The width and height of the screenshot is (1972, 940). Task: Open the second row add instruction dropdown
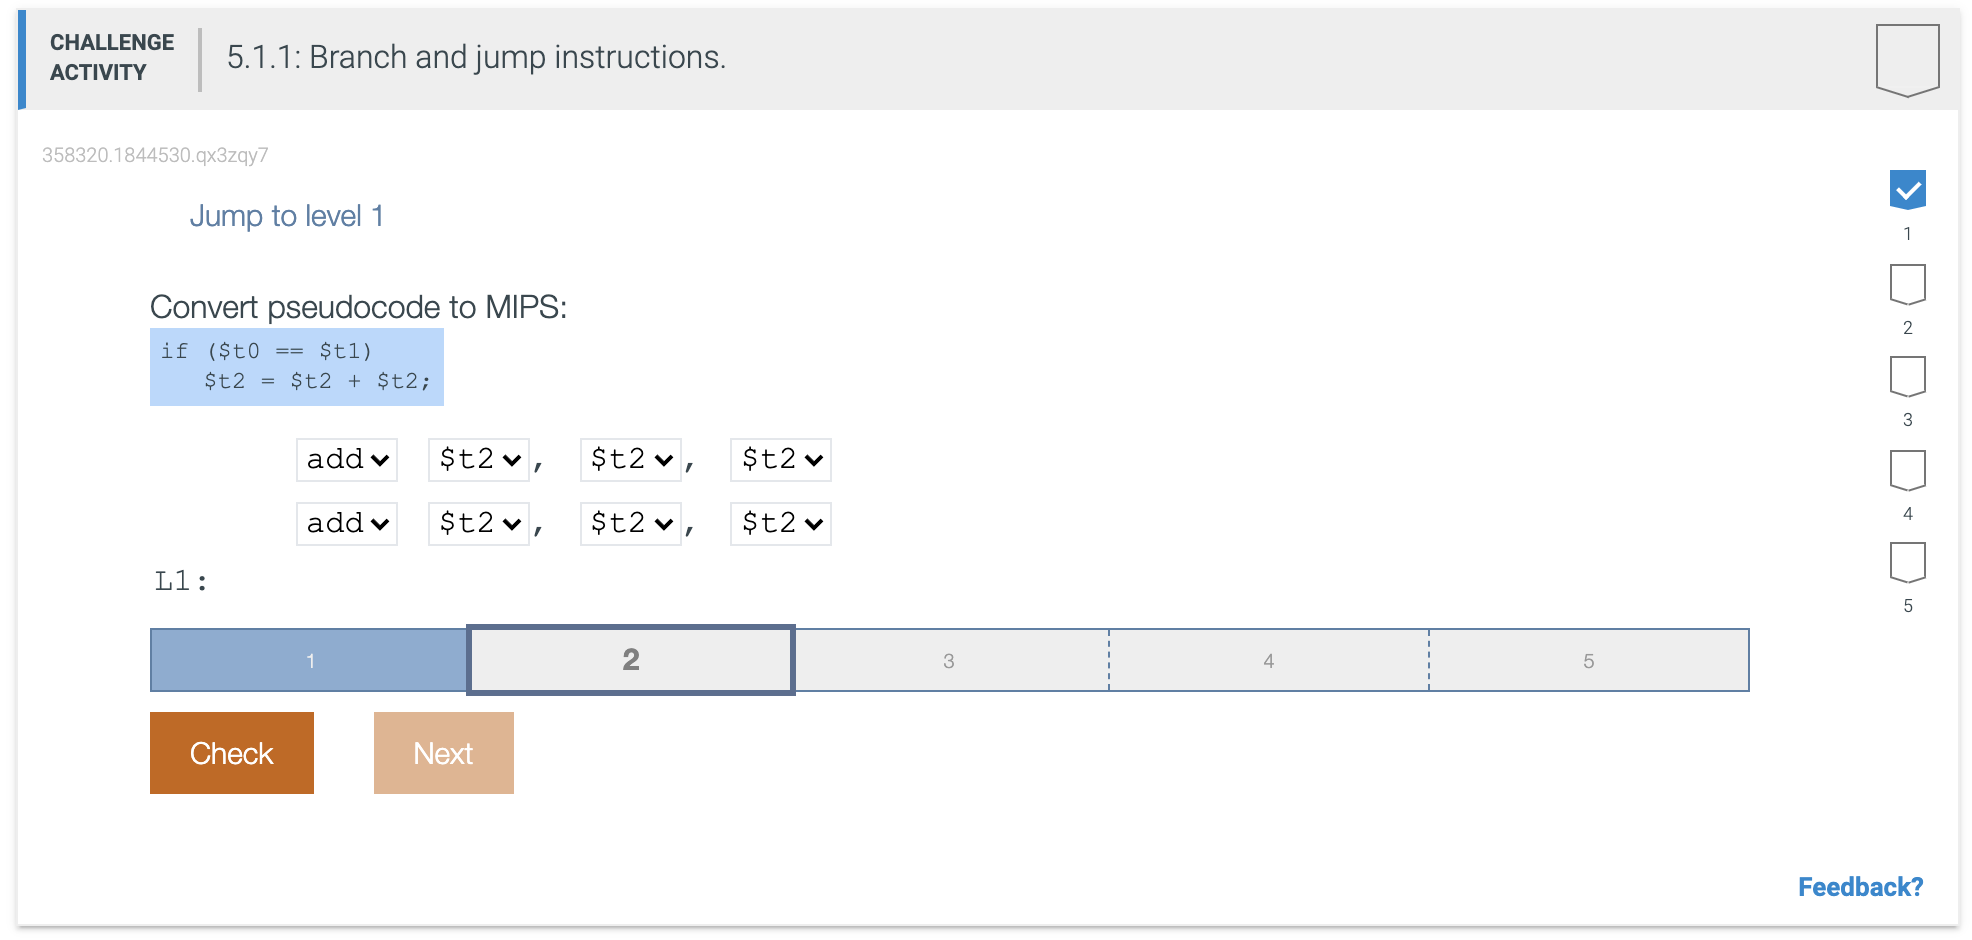pos(346,523)
